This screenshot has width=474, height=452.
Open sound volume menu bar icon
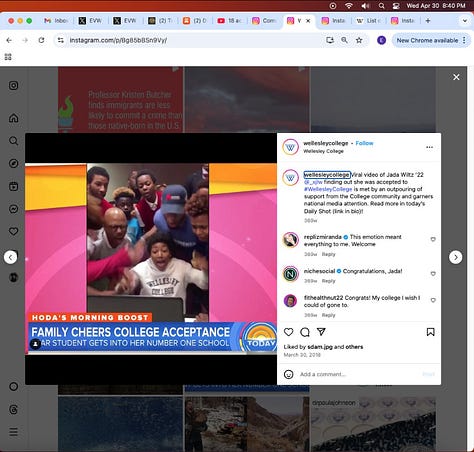[x=365, y=6]
